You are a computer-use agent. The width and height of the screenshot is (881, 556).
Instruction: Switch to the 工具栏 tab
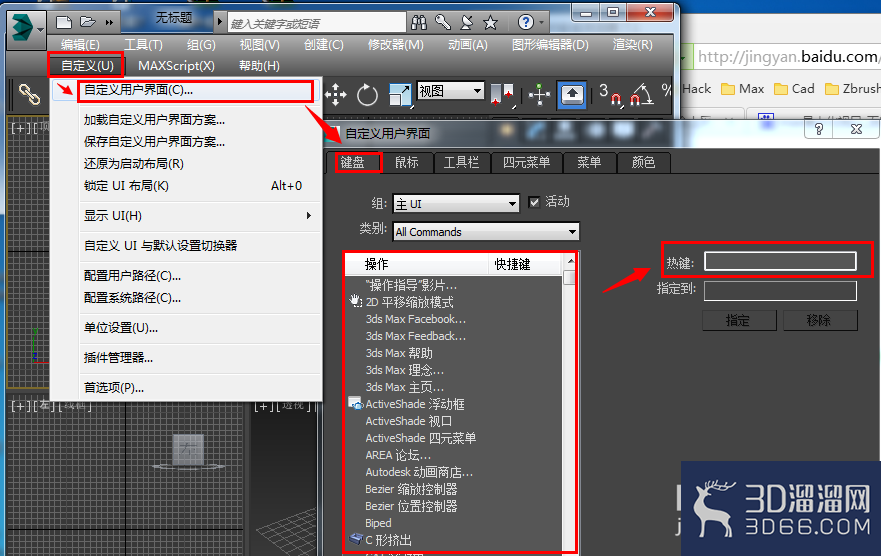pos(461,163)
